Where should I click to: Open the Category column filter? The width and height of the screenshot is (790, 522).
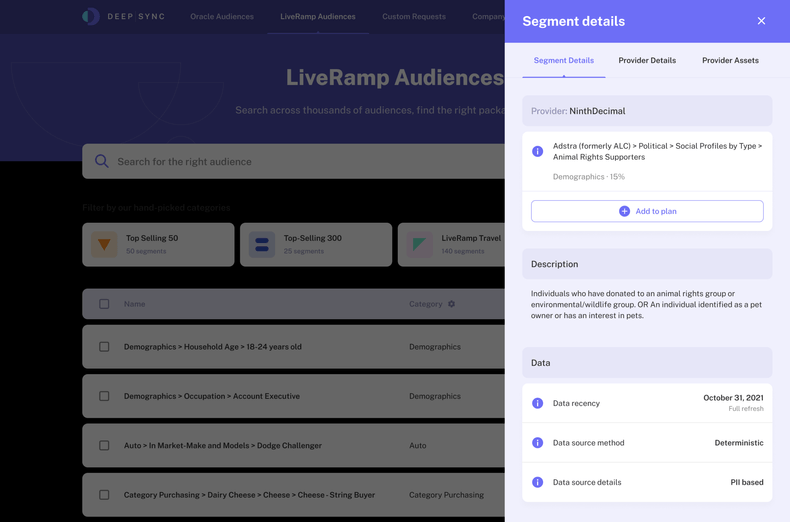pos(452,304)
